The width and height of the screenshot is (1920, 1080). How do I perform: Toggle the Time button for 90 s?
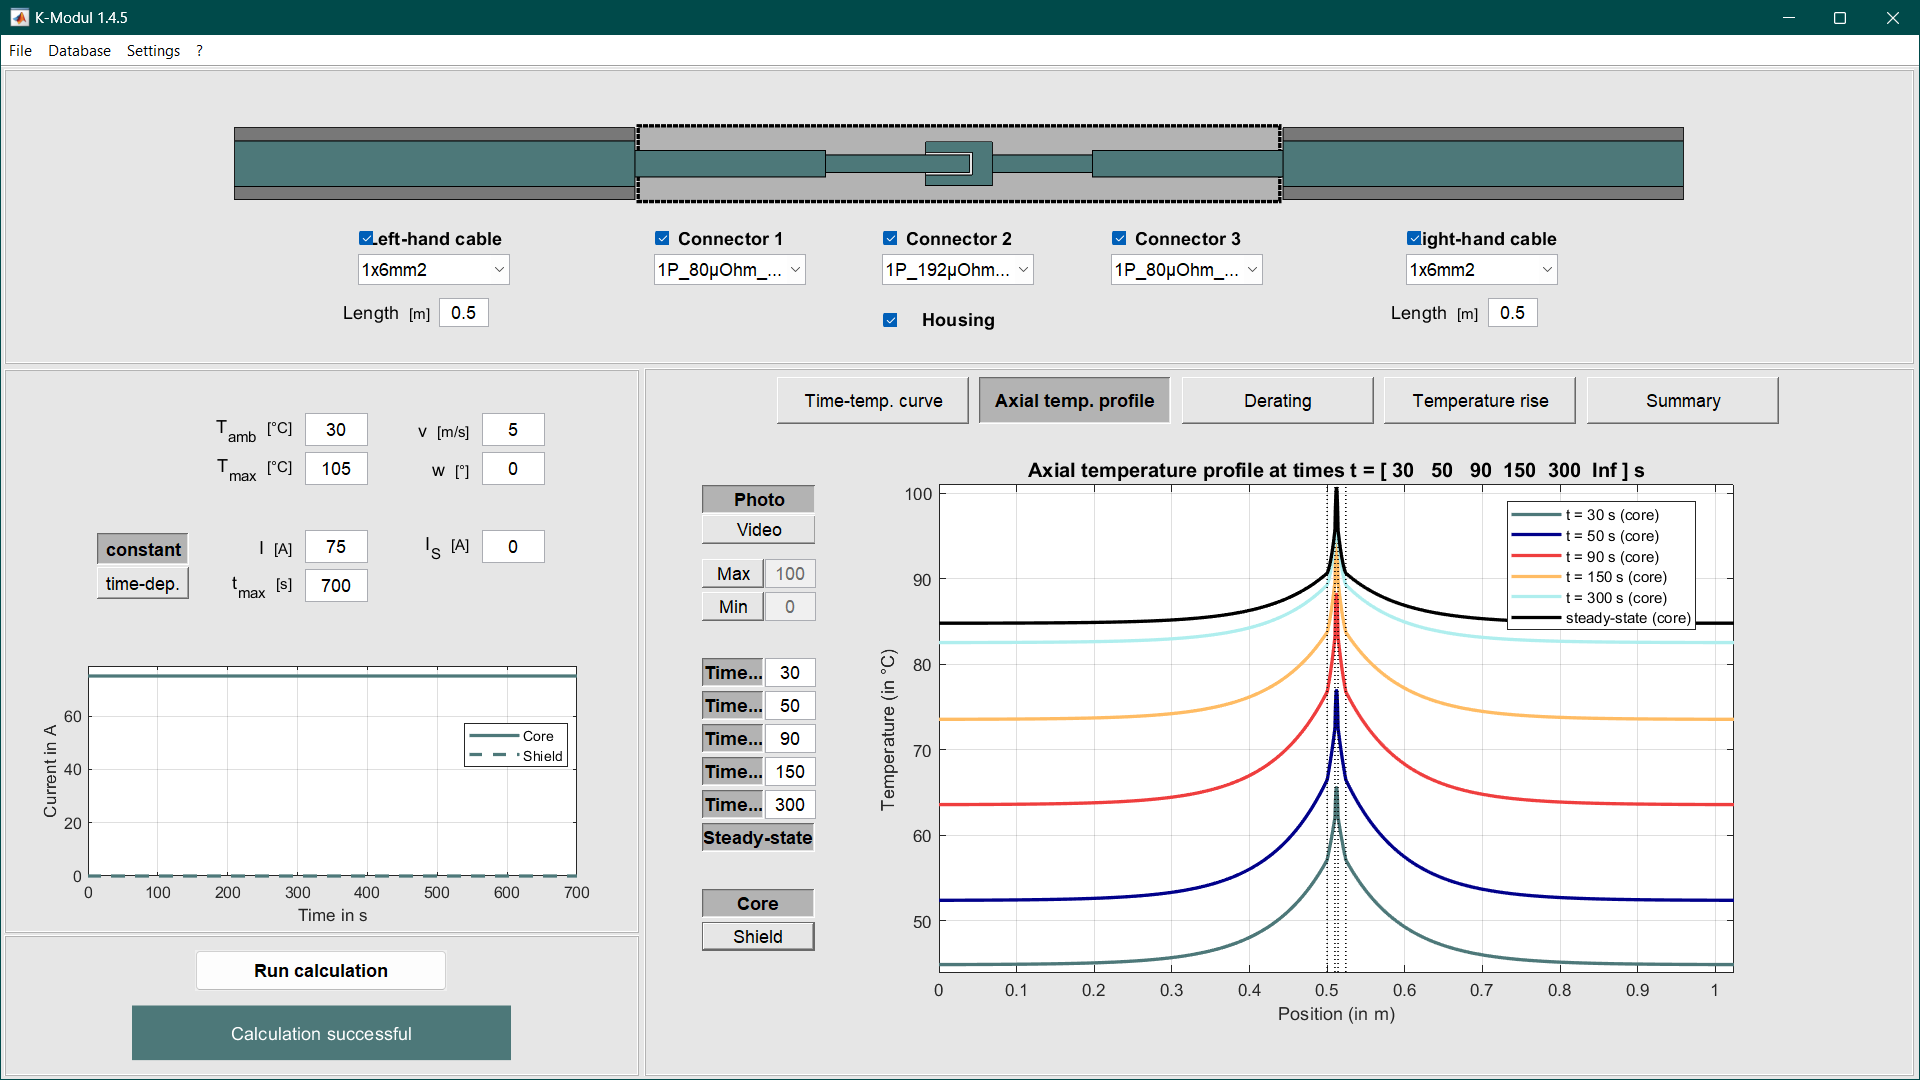(733, 739)
